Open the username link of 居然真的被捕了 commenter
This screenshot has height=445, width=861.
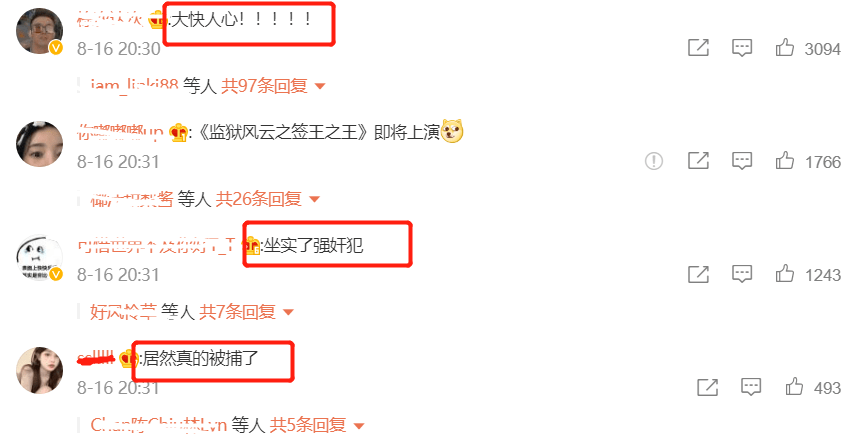(97, 359)
